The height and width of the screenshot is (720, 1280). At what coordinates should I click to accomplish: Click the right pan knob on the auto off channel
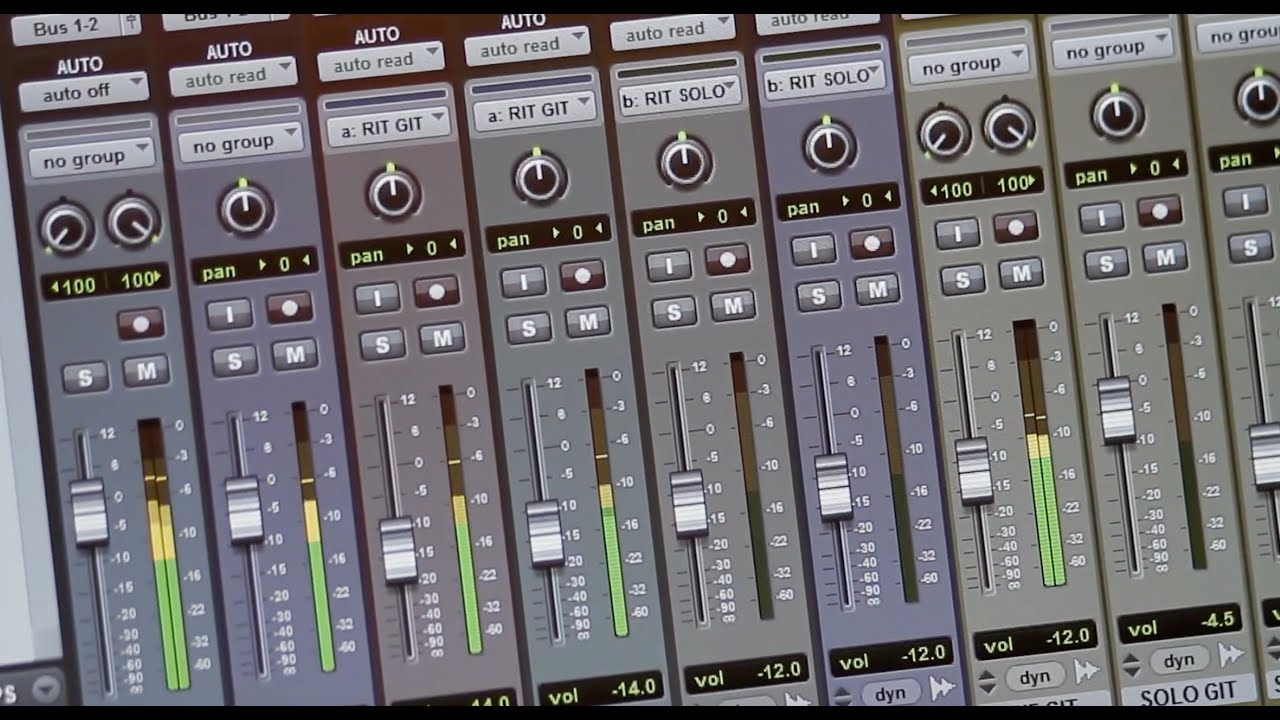click(132, 222)
